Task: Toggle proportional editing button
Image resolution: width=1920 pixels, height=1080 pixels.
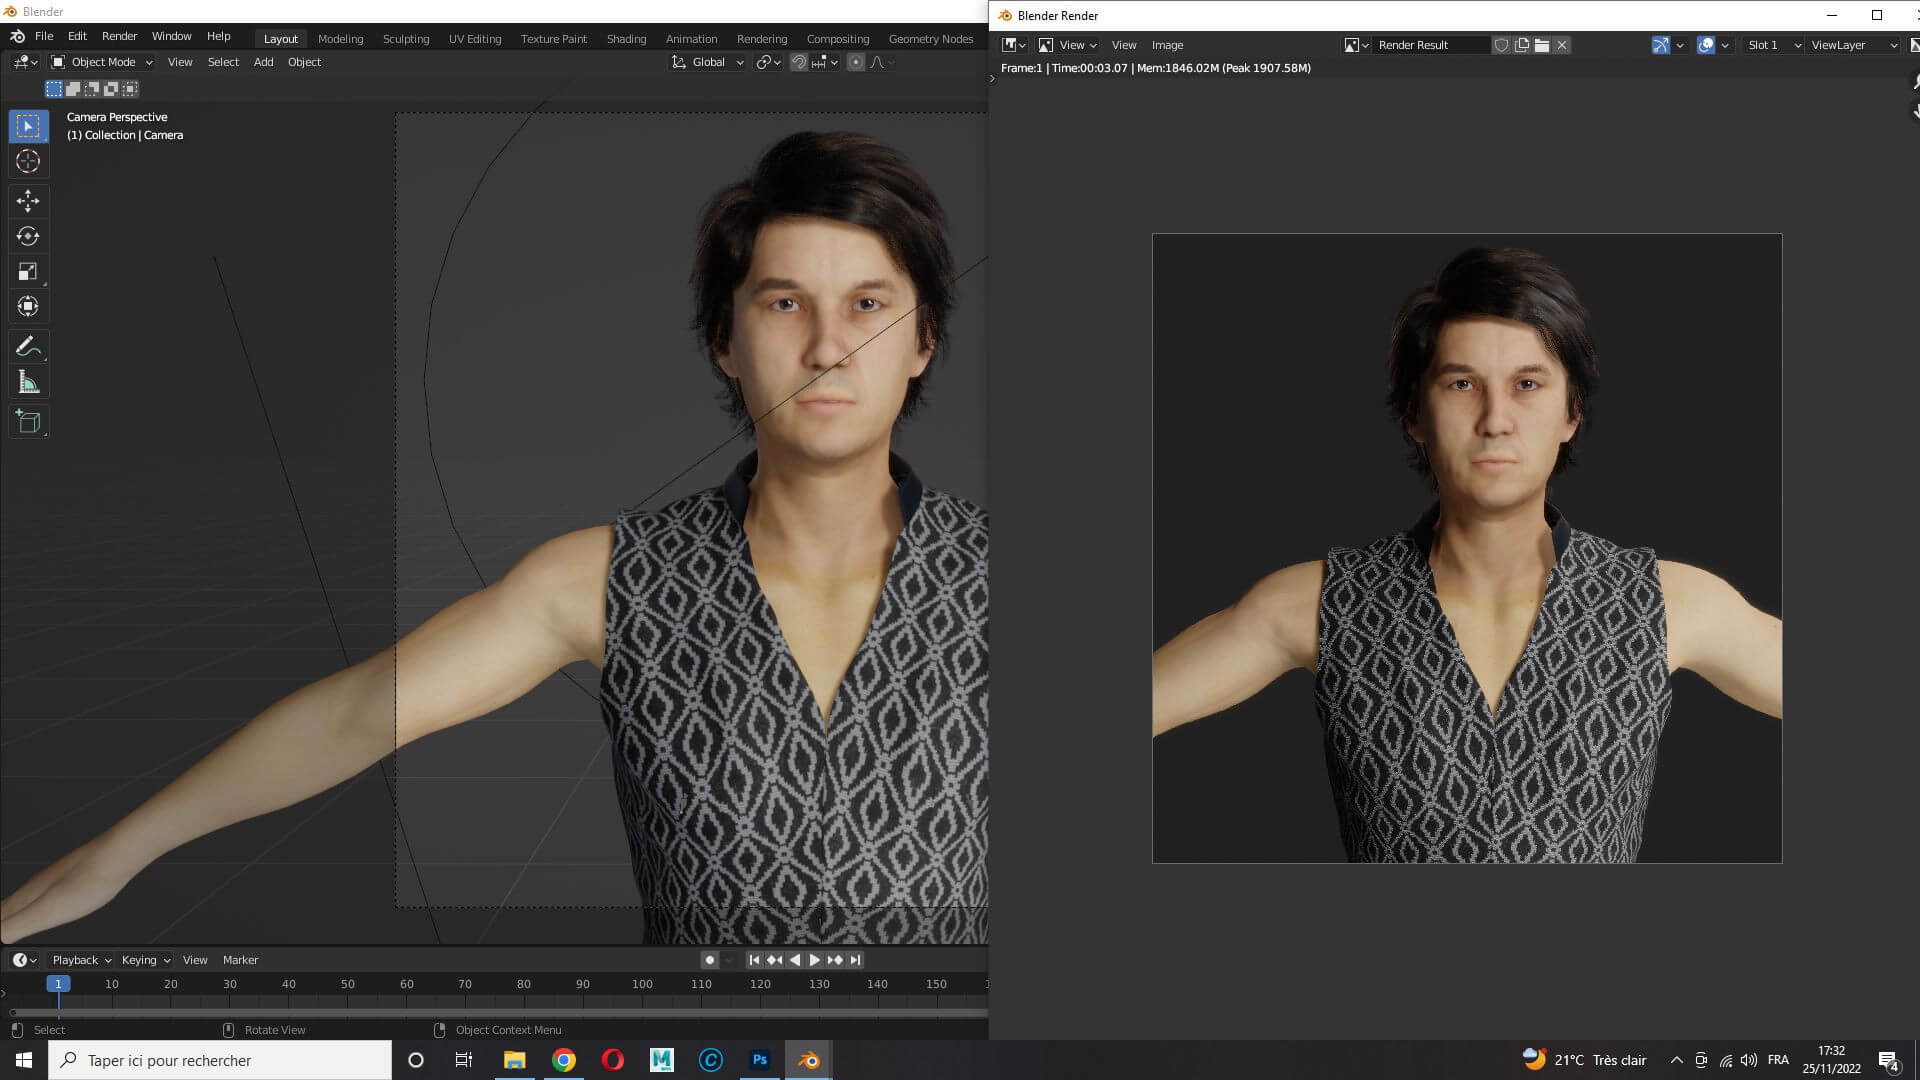Action: point(856,62)
